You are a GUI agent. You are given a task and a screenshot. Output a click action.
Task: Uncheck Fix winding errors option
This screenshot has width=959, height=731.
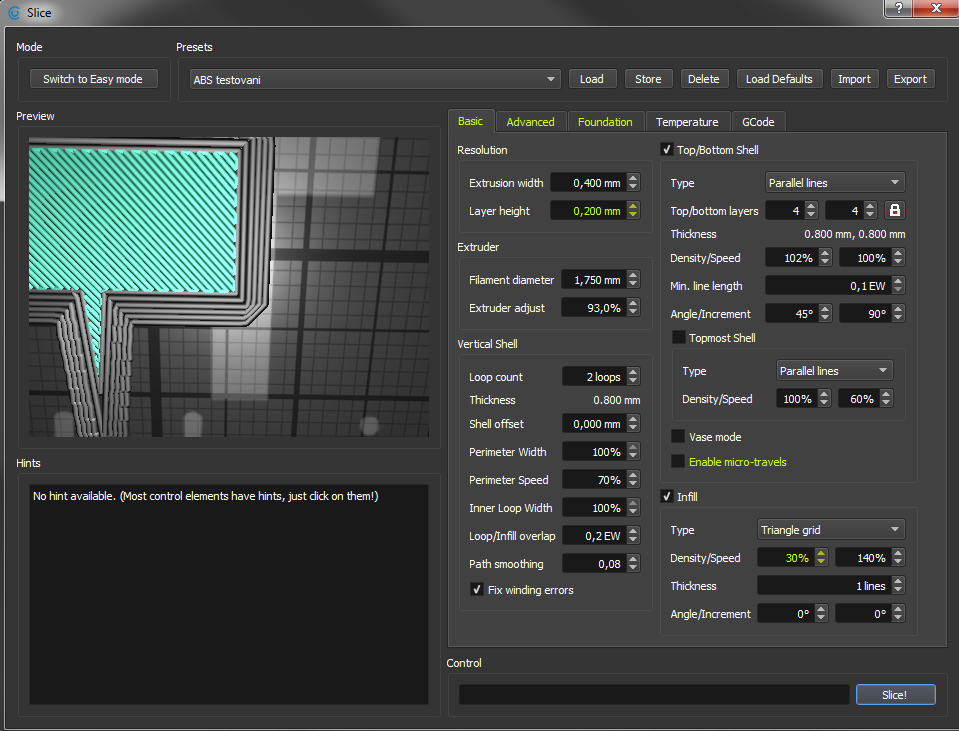click(477, 590)
